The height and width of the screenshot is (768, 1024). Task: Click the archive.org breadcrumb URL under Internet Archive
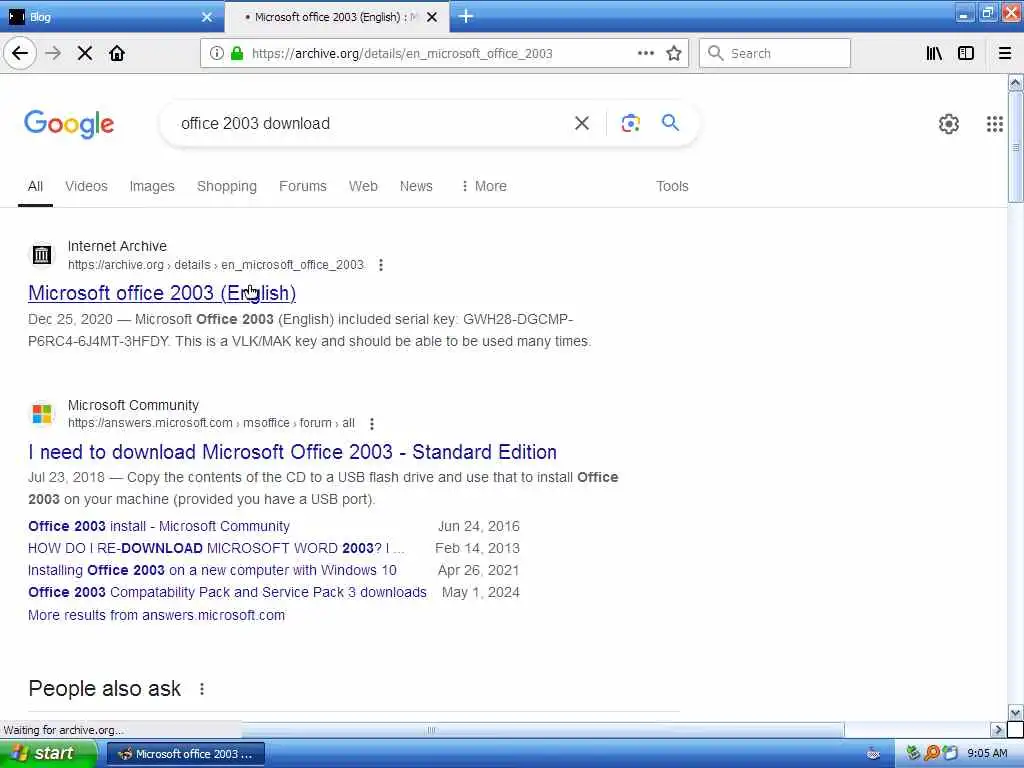click(x=216, y=265)
